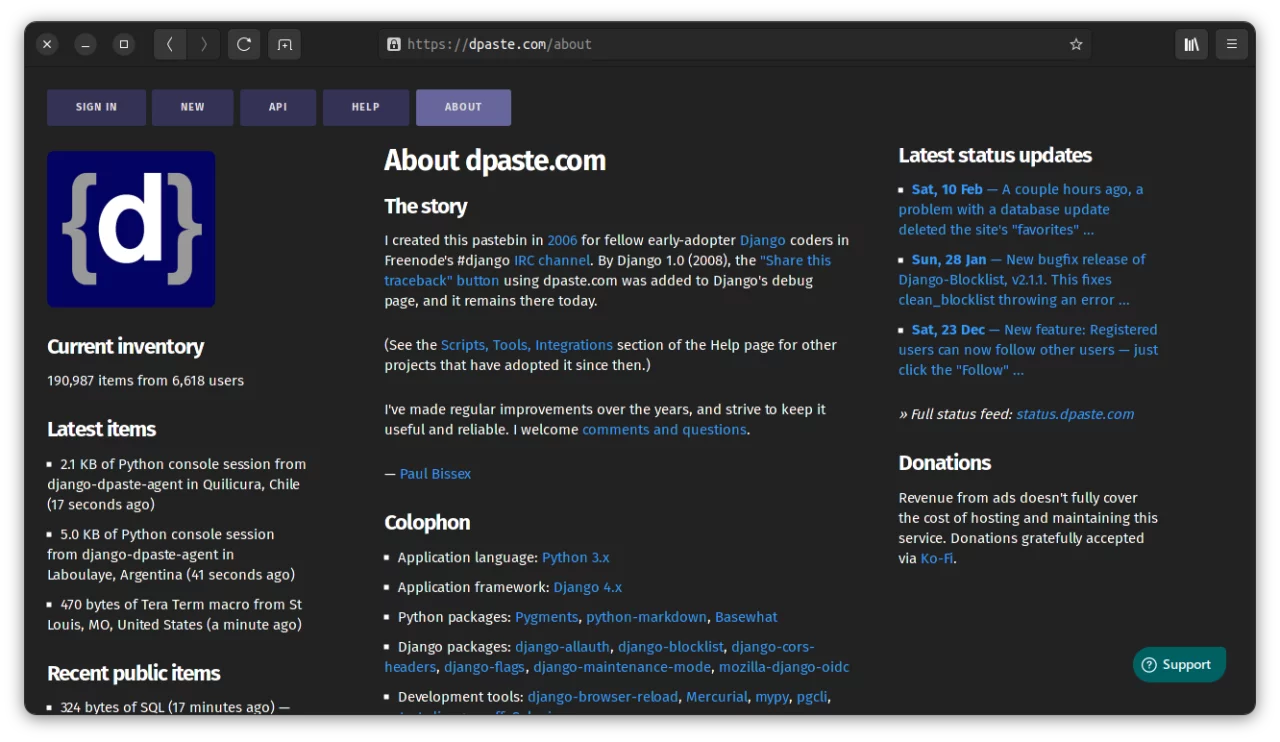The height and width of the screenshot is (742, 1280).
Task: Open the Sat, 10 Feb status update
Action: 947,189
